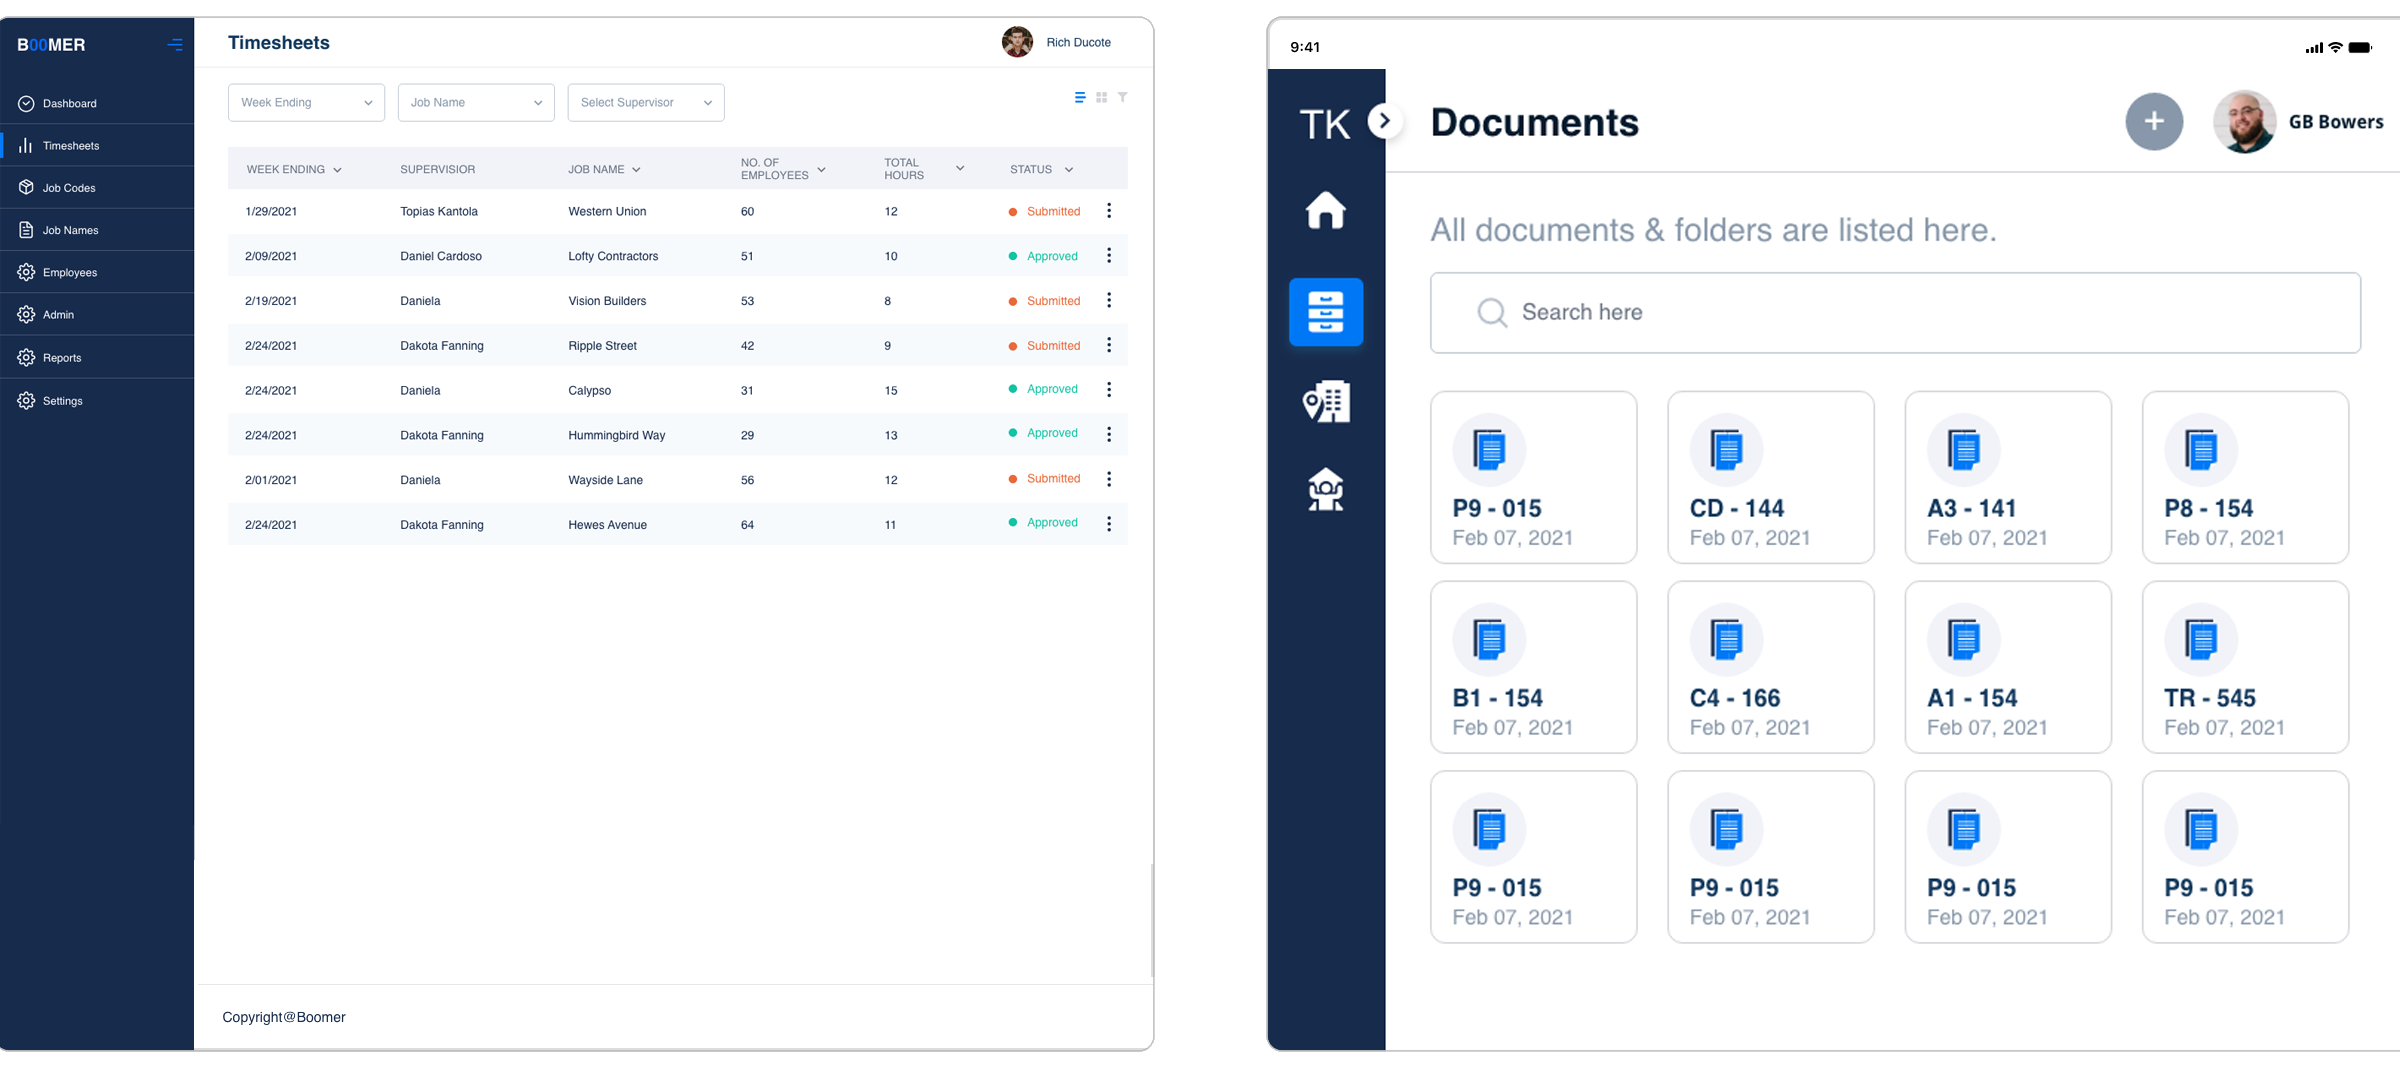2400x1067 pixels.
Task: Collapse the Boomer sidebar hamburger icon
Action: [175, 45]
